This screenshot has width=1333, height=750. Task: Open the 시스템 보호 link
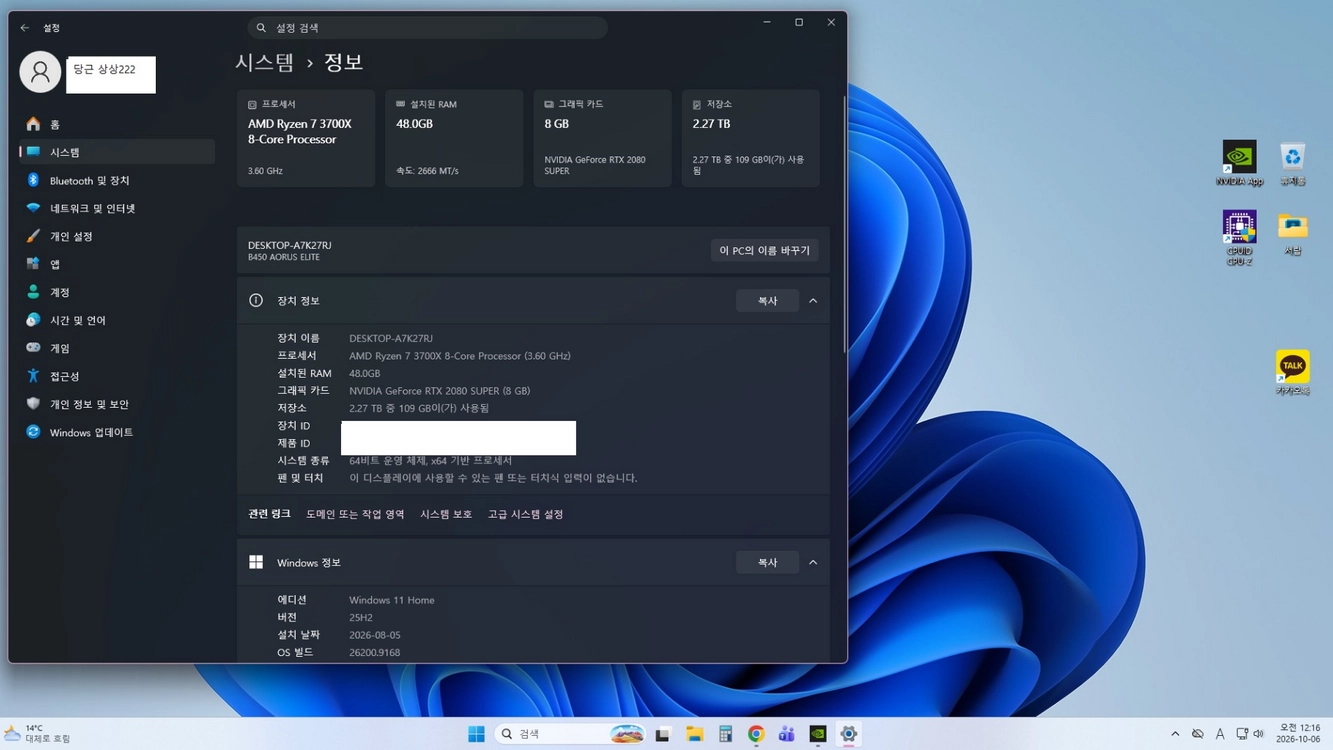point(446,514)
